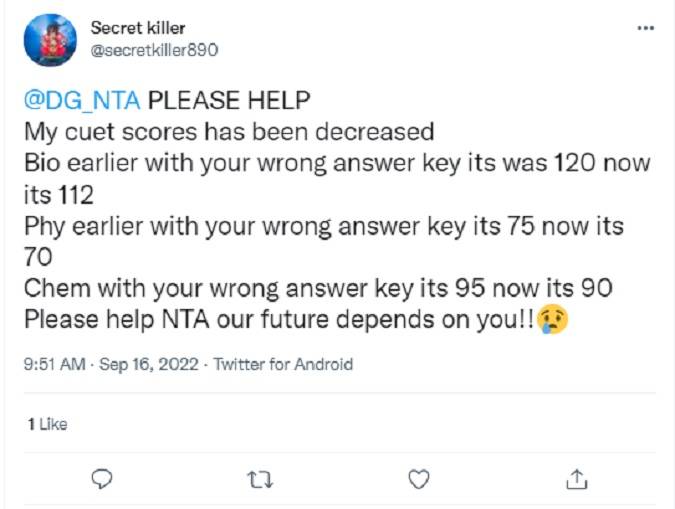
Task: Retweet this post using the retweet icon
Action: coord(260,480)
